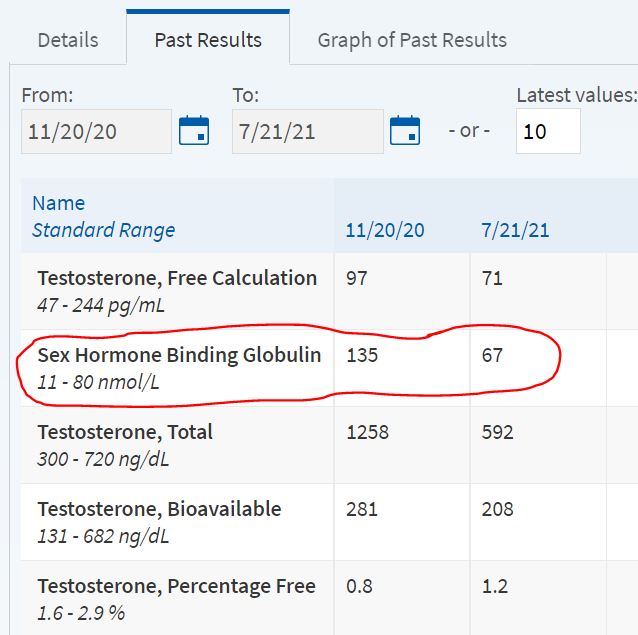Click the 135 SHBG result value
This screenshot has width=638, height=635.
click(x=362, y=355)
